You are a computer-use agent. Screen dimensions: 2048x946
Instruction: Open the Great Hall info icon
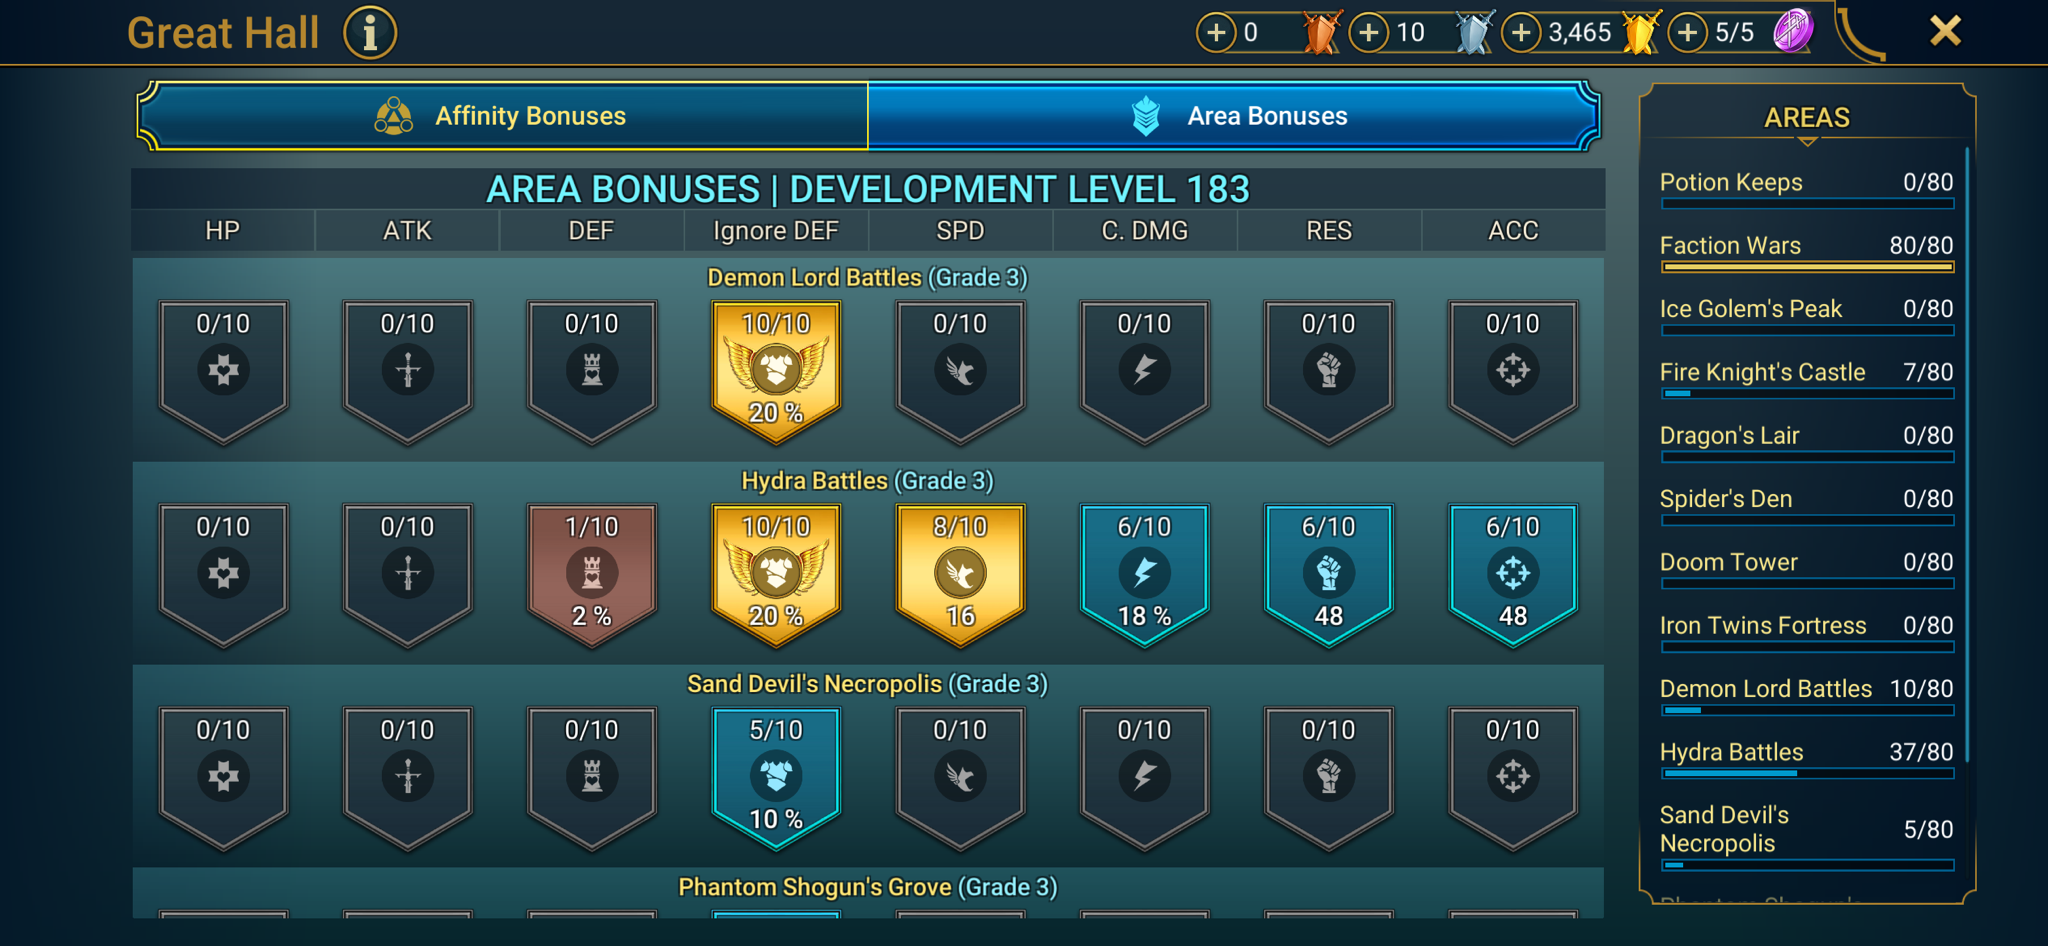[x=370, y=33]
